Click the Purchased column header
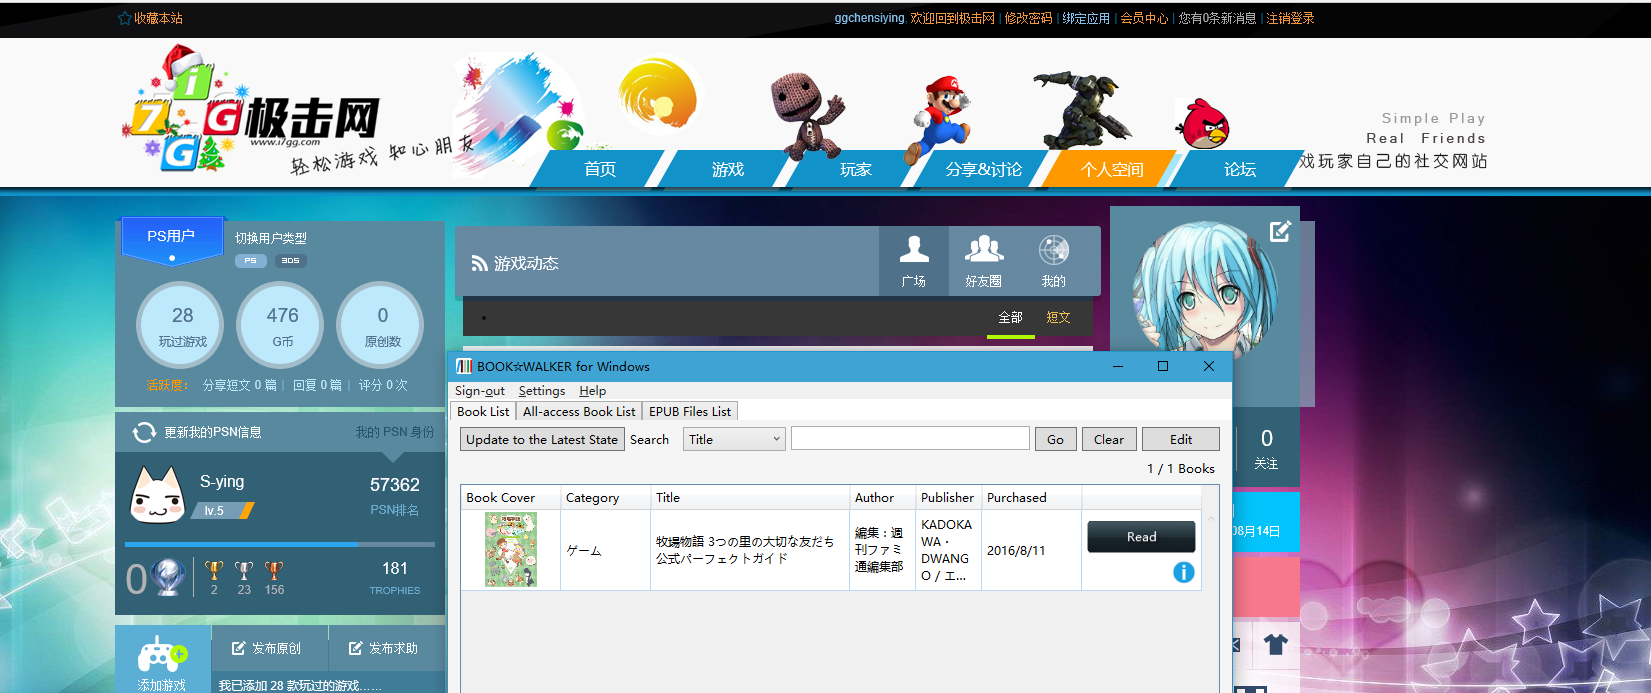This screenshot has height=693, width=1651. tap(1032, 497)
